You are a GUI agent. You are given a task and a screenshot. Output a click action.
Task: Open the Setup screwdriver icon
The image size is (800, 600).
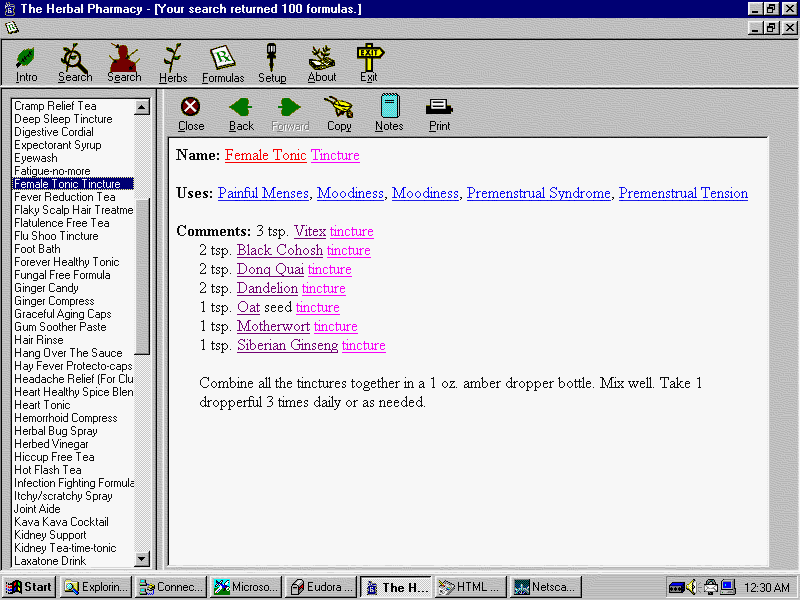[272, 64]
